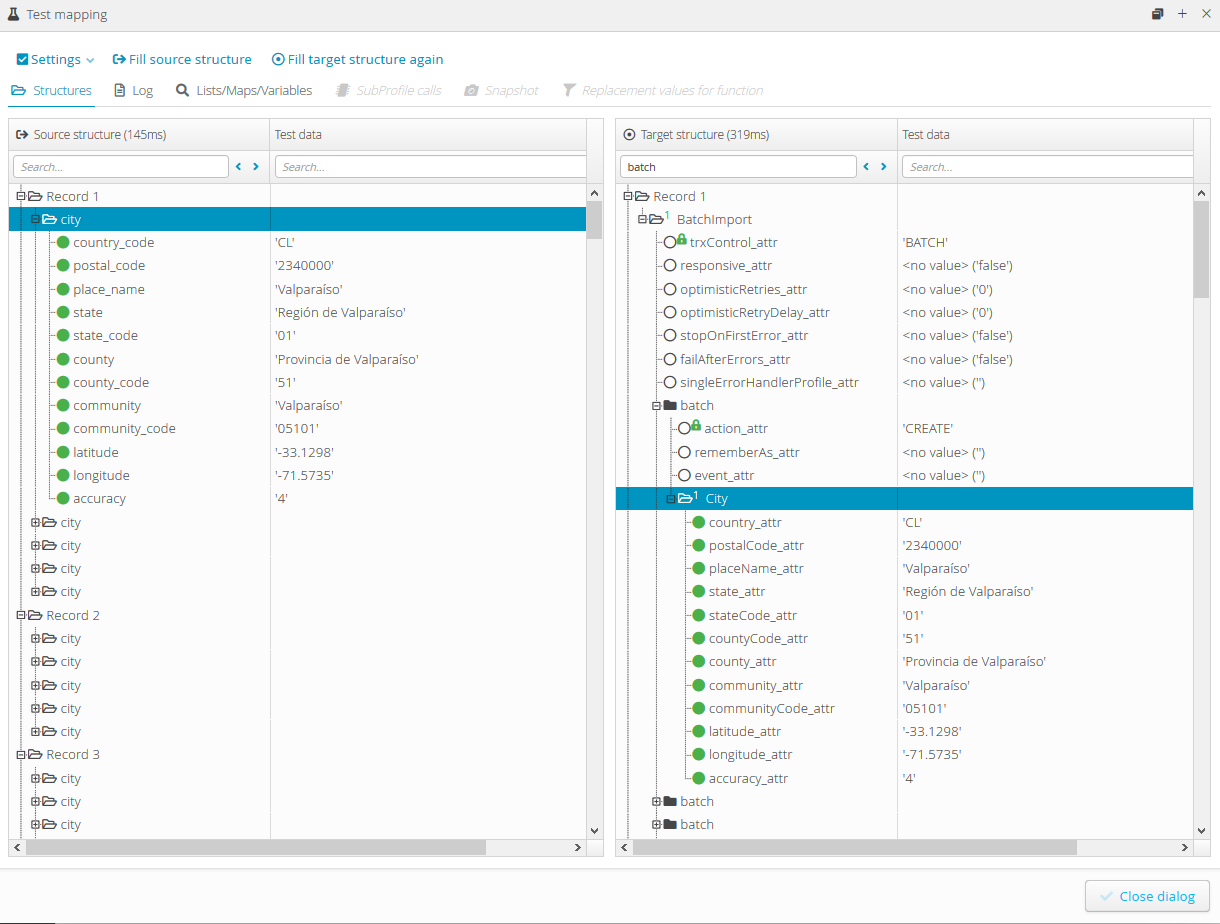The height and width of the screenshot is (924, 1220).
Task: Expand source Record 2 node
Action: 20,615
